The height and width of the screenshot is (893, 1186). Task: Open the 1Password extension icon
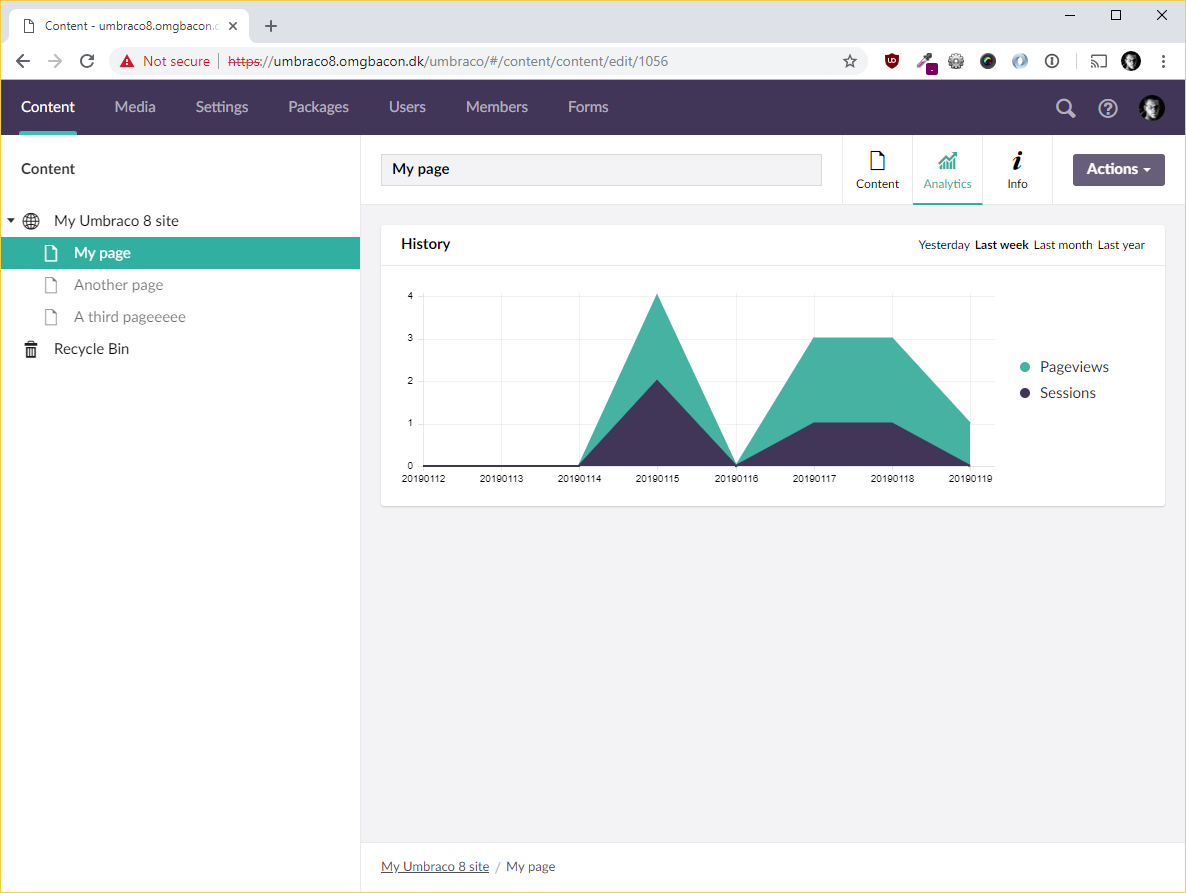pos(1051,61)
